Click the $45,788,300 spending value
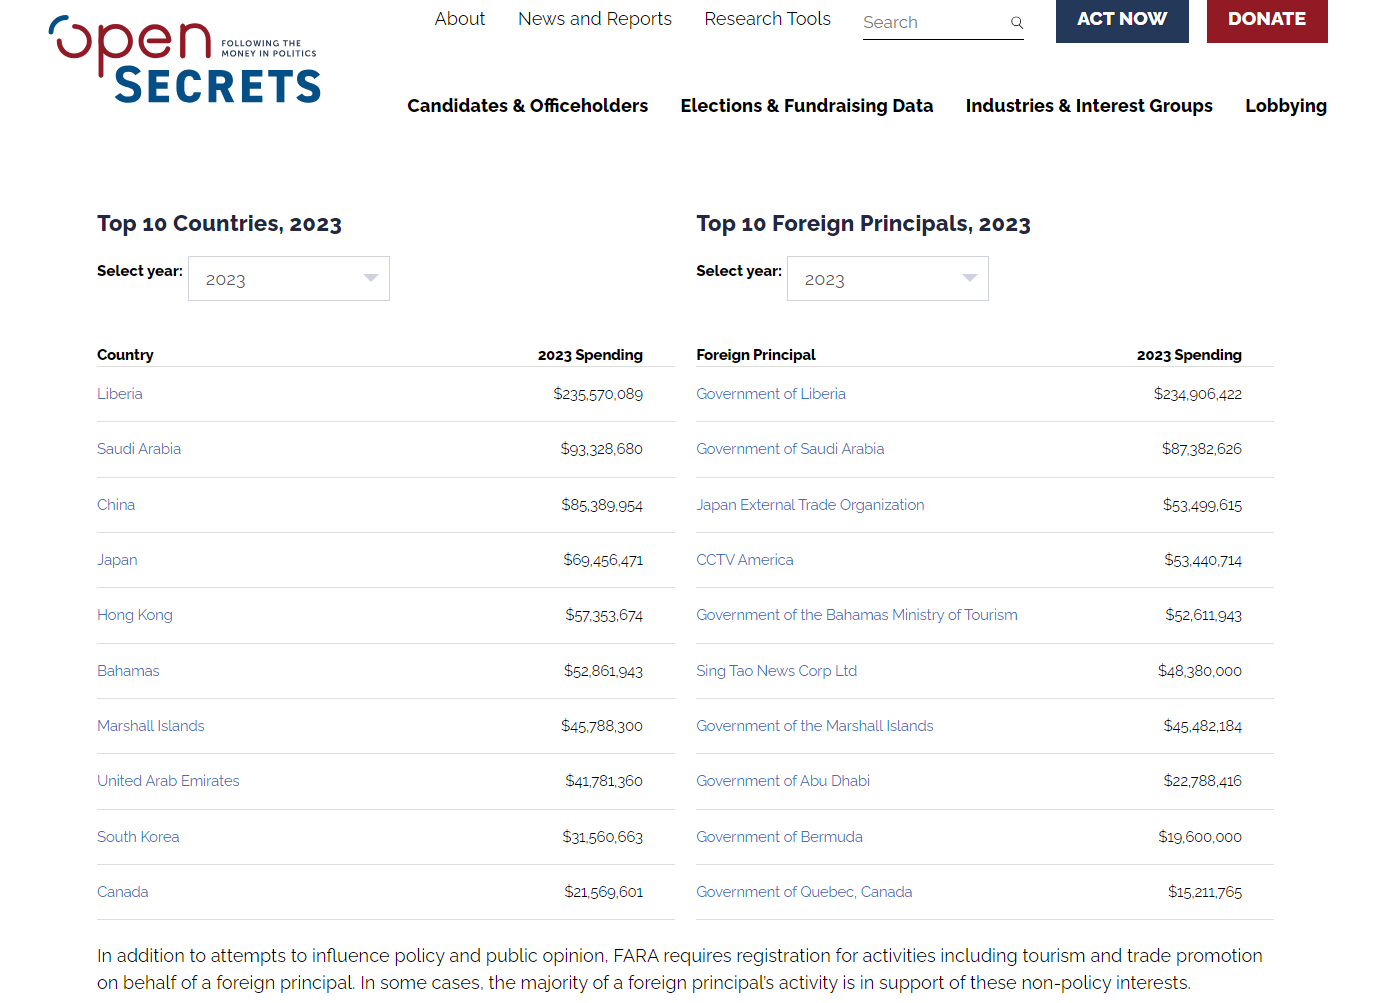The width and height of the screenshot is (1385, 1003). [602, 726]
